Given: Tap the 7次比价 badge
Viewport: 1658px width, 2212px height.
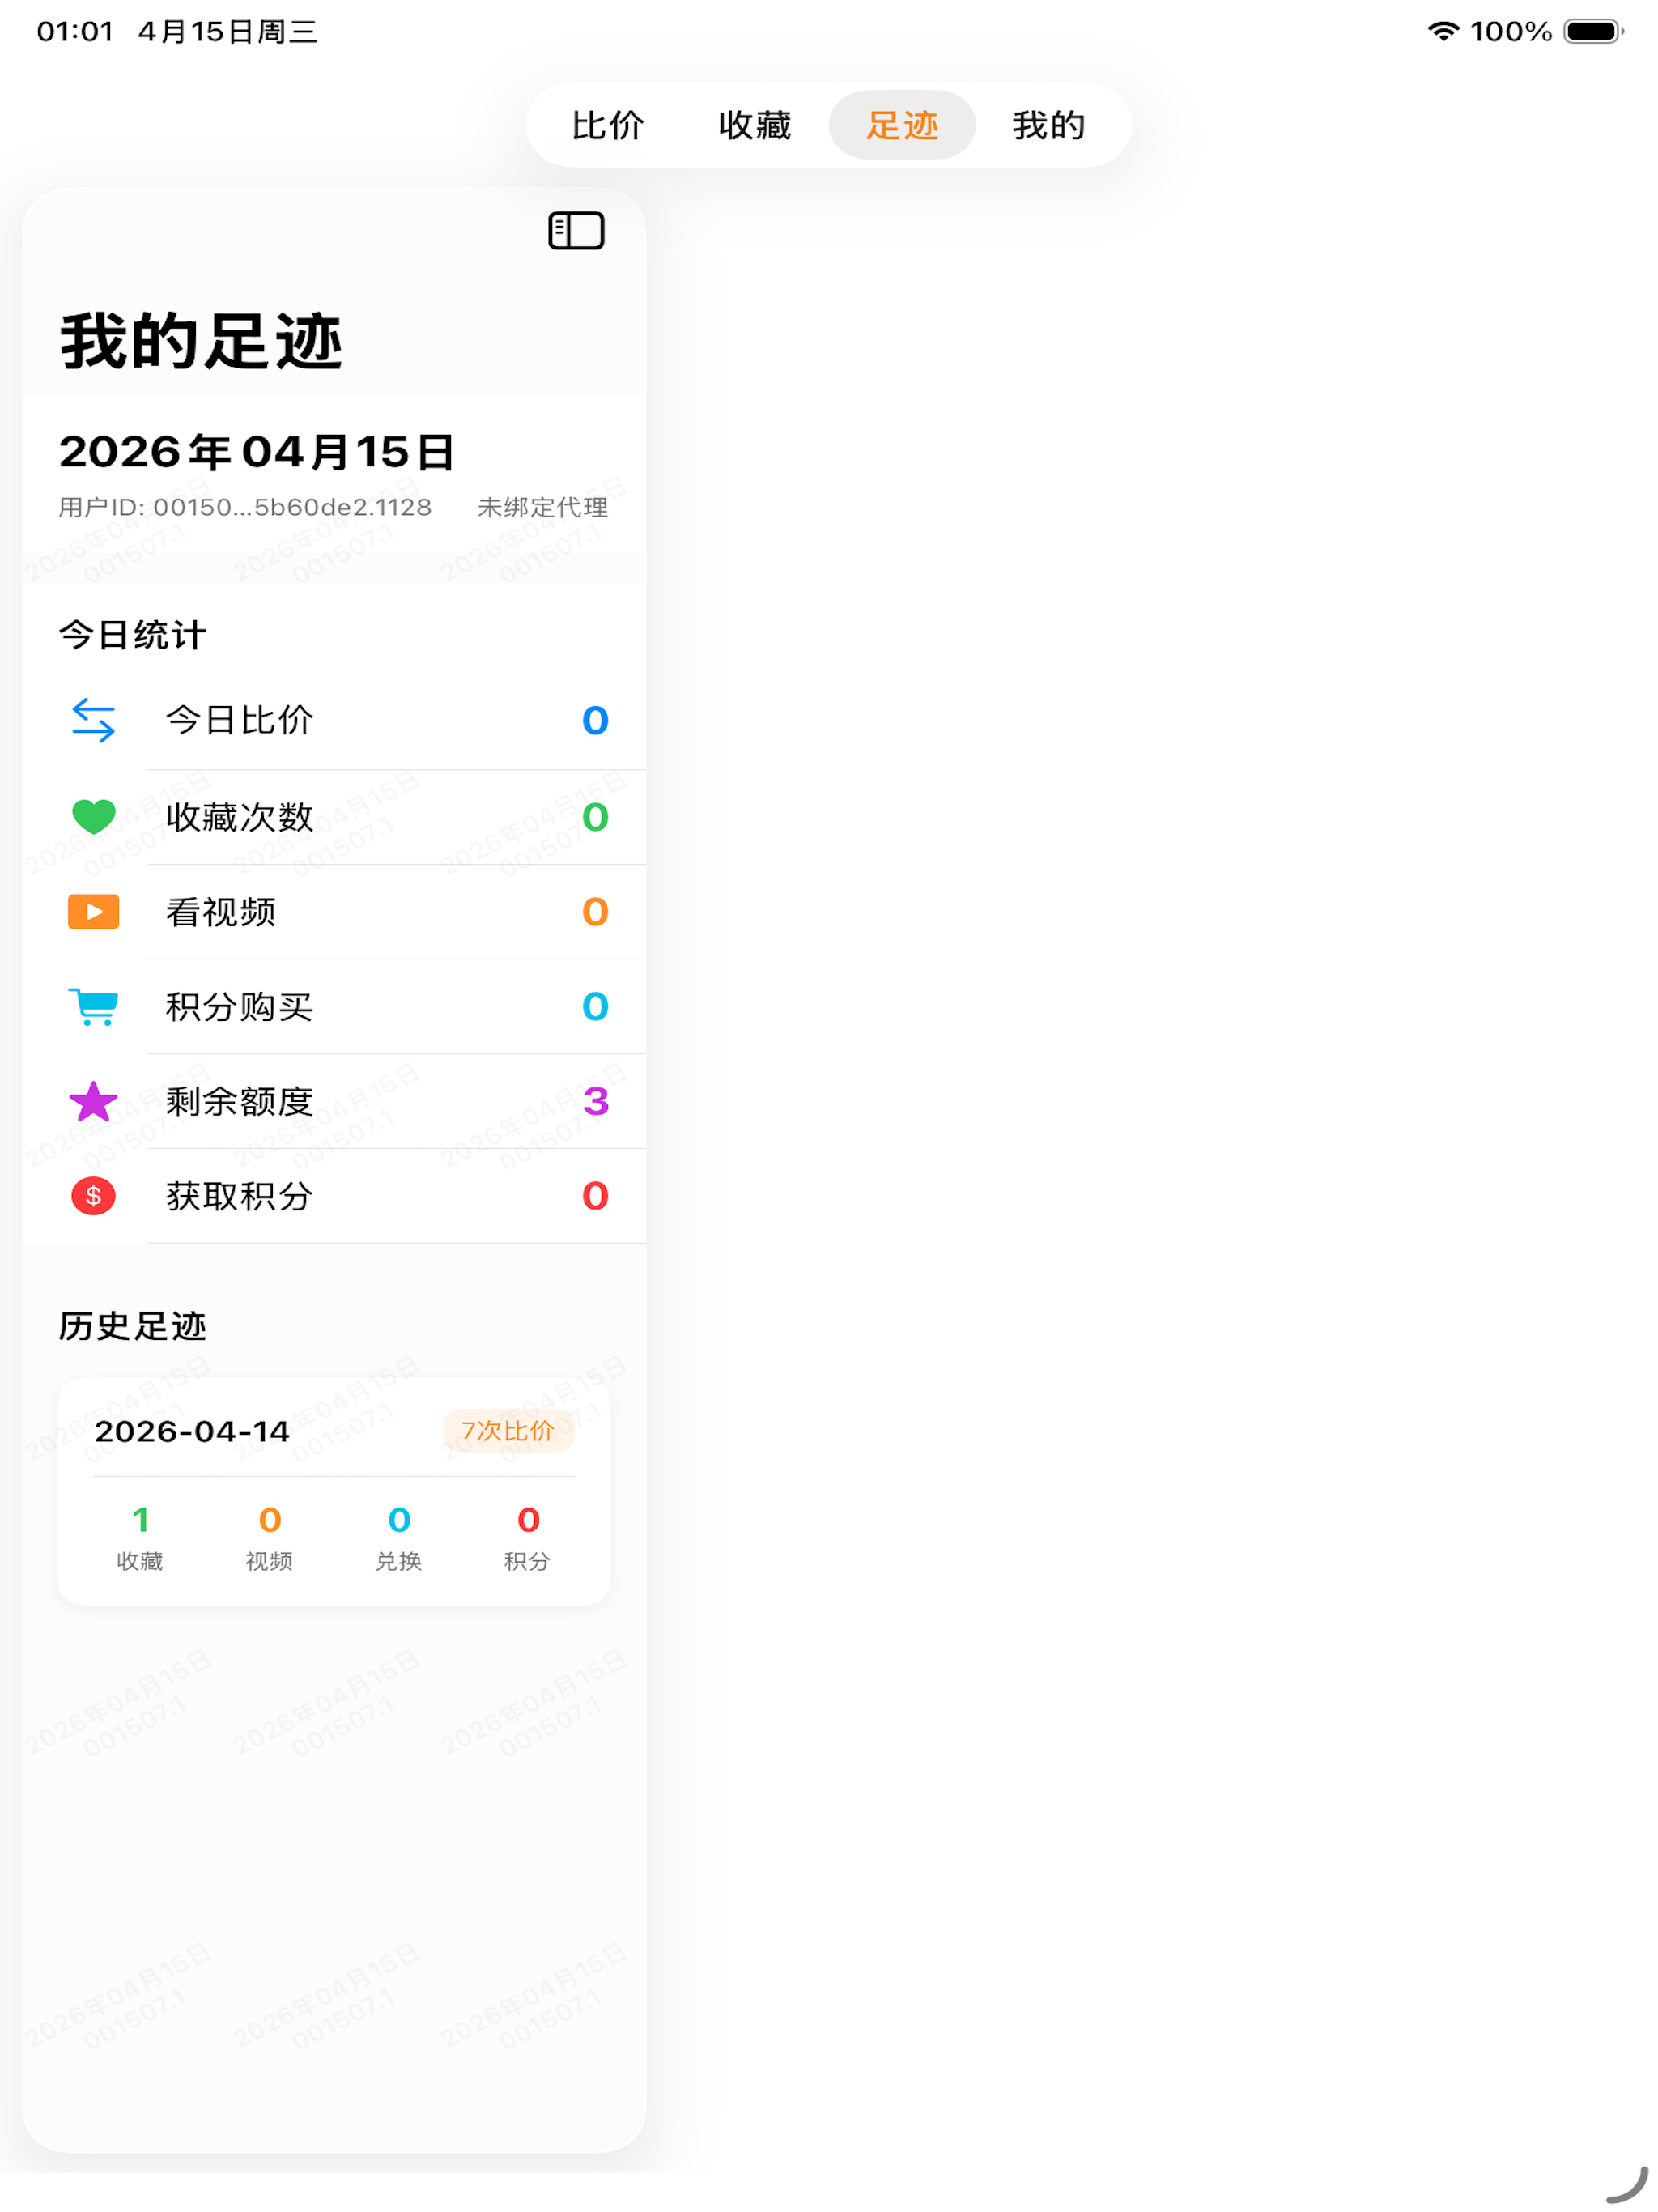Looking at the screenshot, I should (508, 1431).
